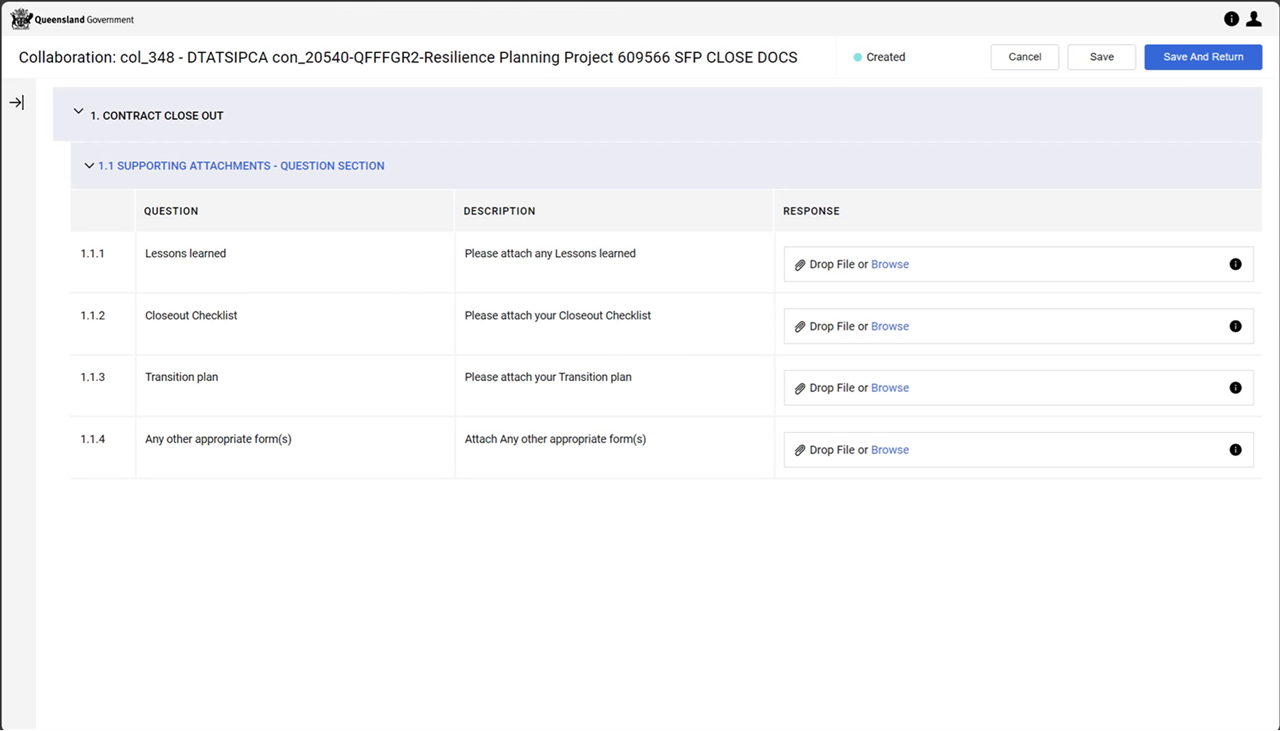Click the Save And Return button

coord(1203,57)
